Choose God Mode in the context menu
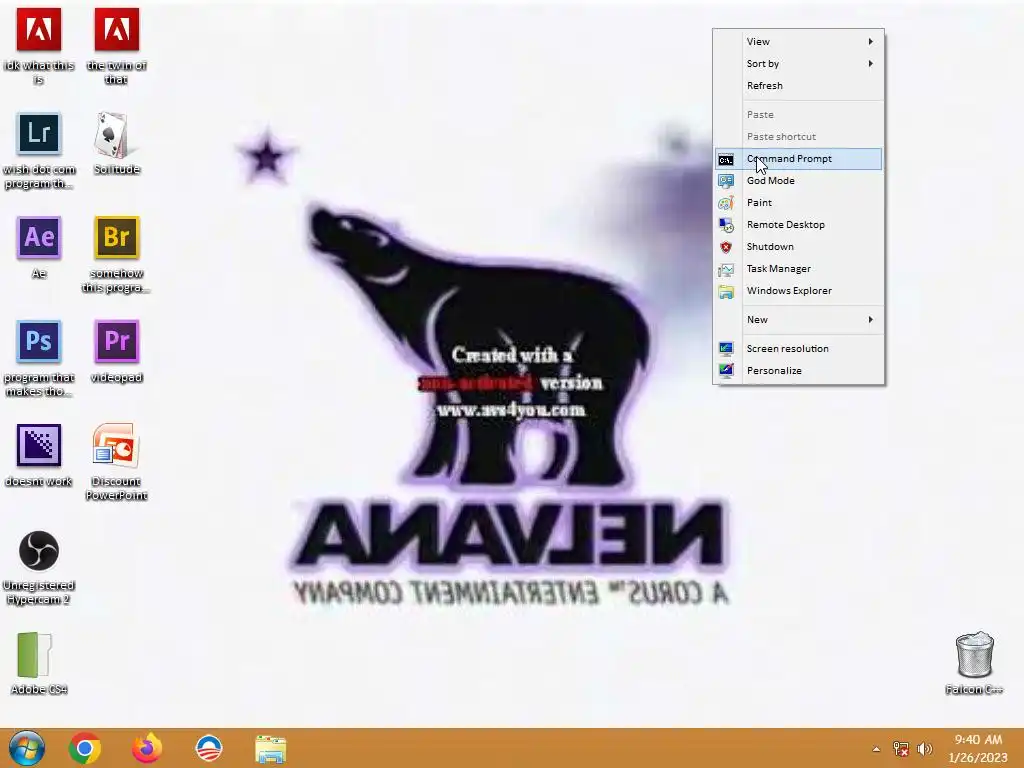Viewport: 1024px width, 768px height. pyautogui.click(x=798, y=181)
